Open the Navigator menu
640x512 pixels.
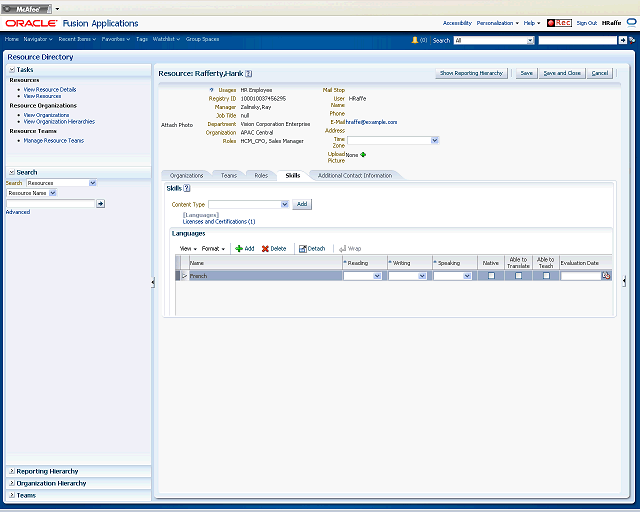tap(38, 39)
